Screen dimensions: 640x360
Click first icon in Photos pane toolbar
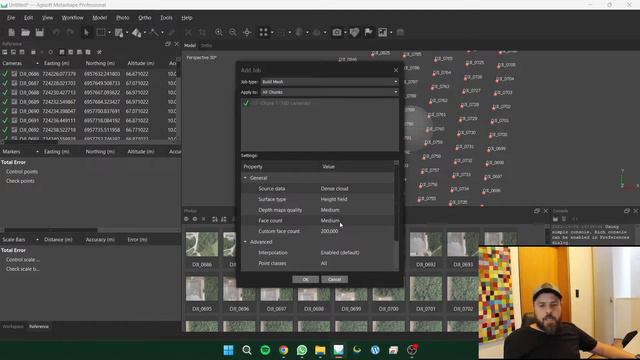187,219
